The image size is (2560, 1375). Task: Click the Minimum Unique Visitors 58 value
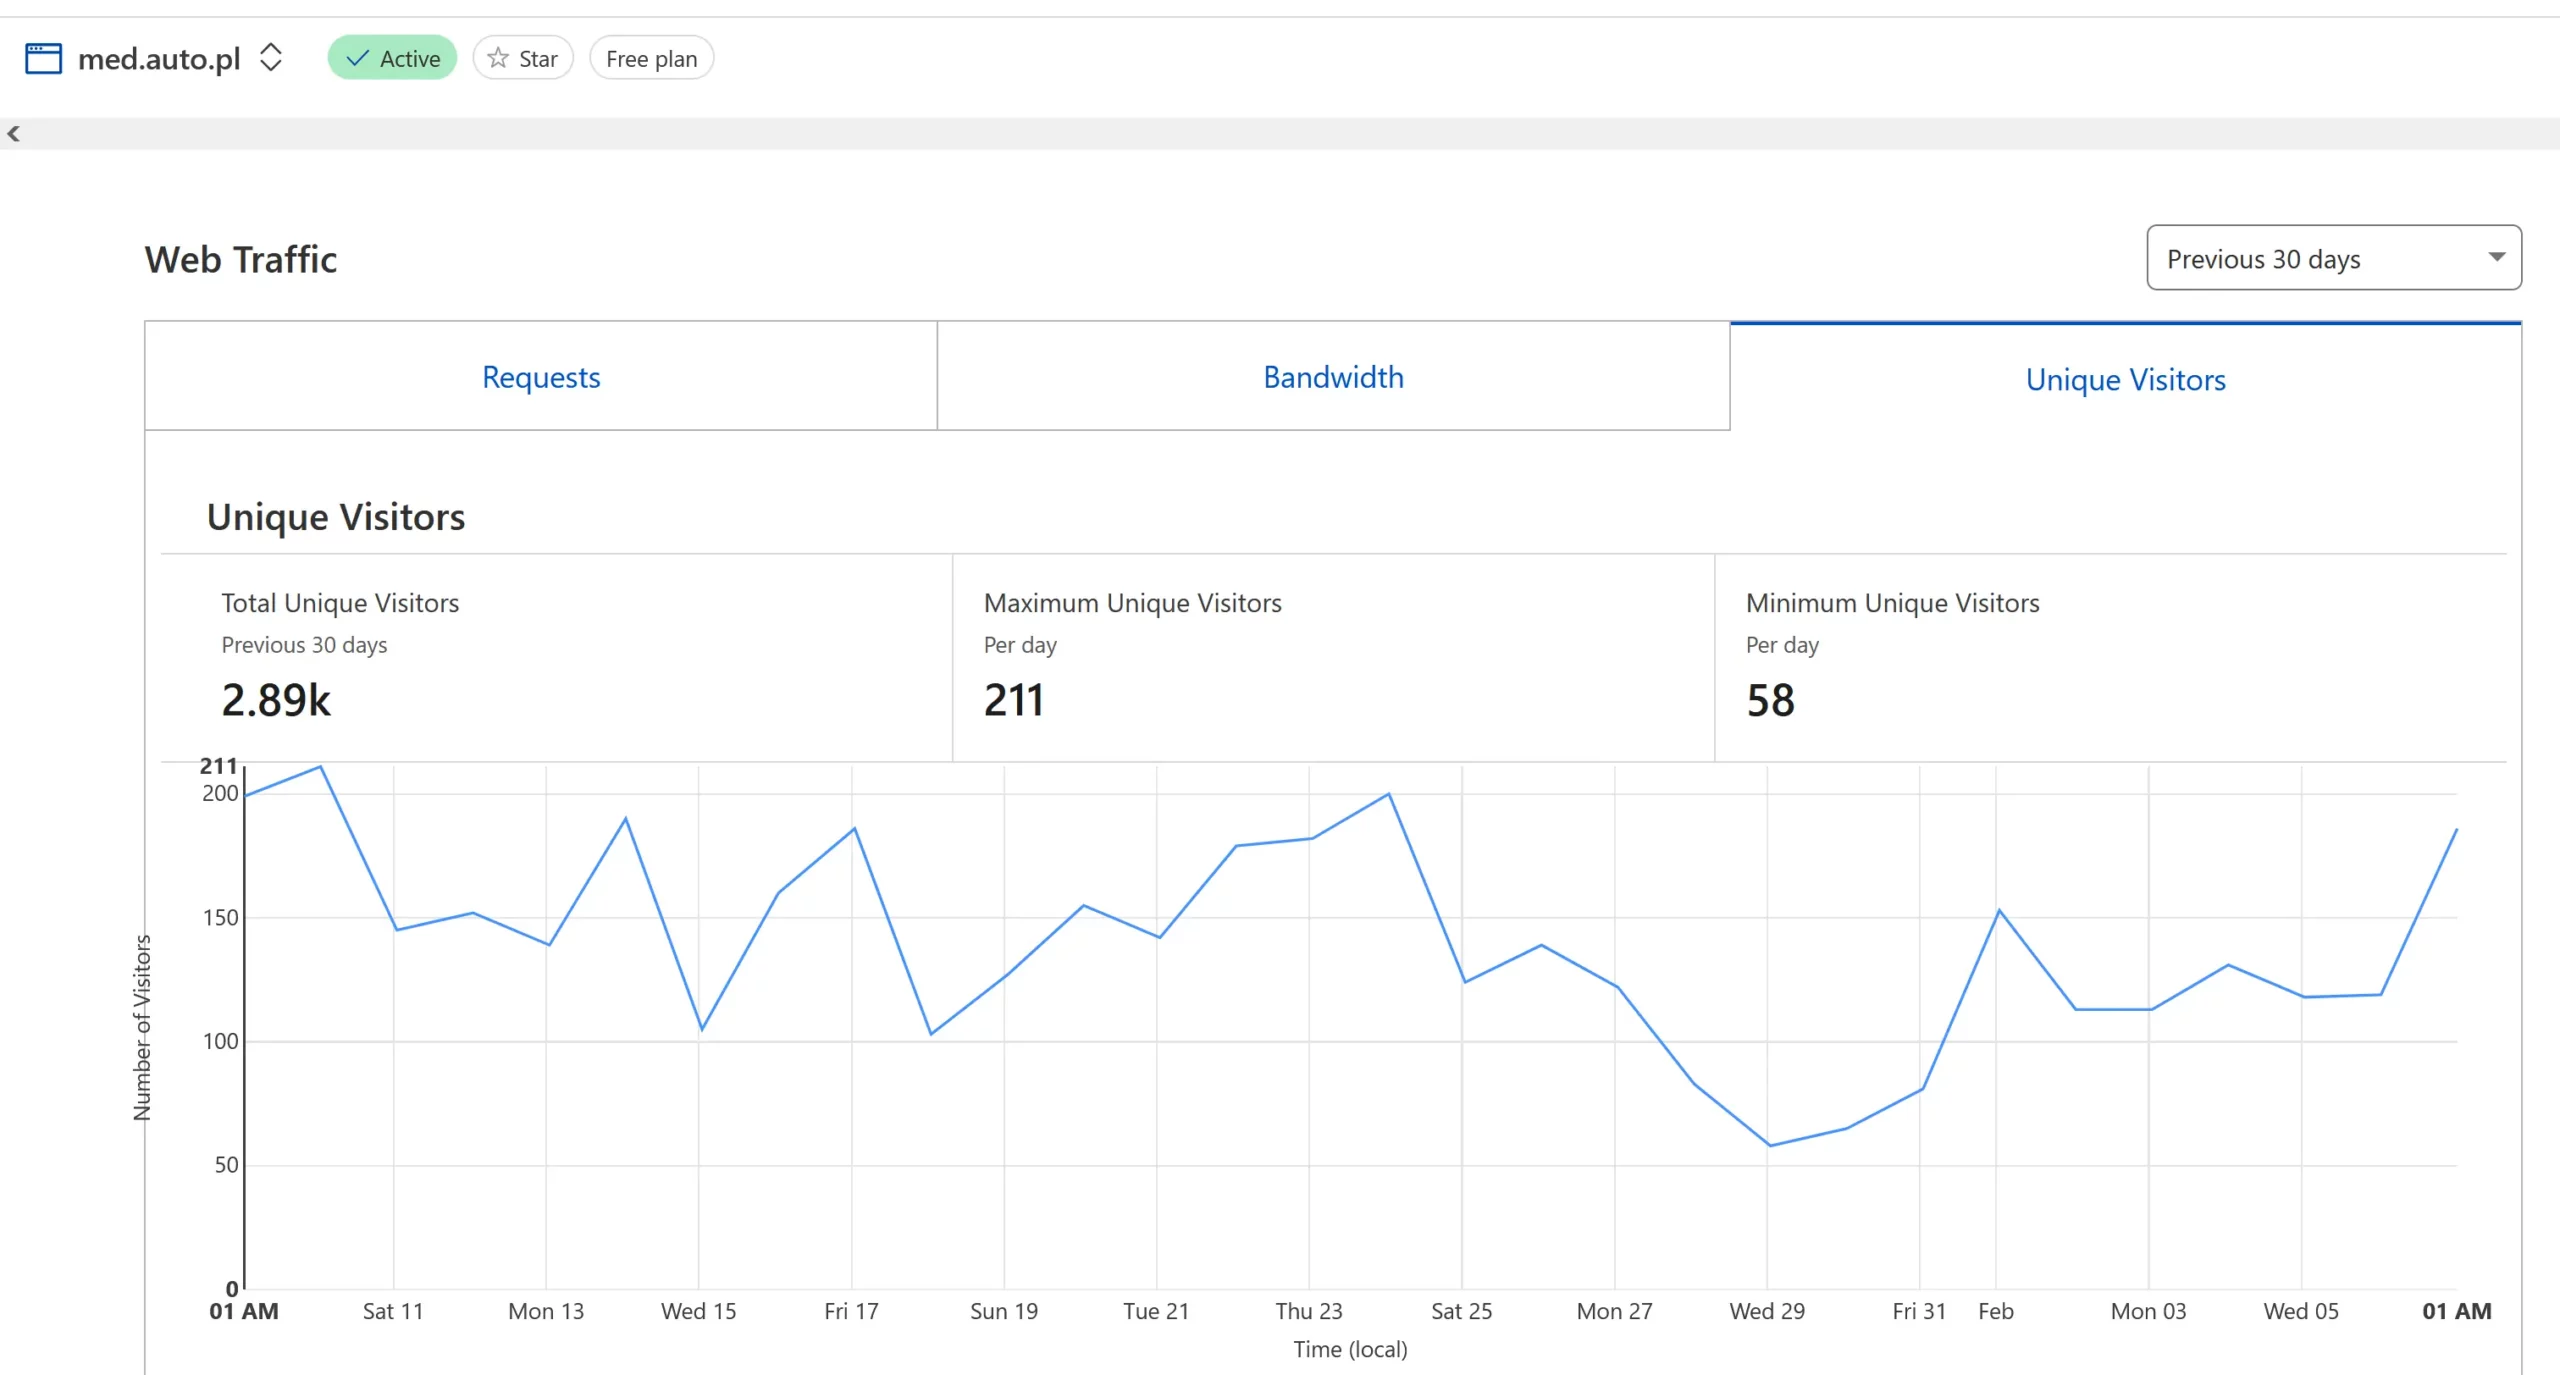(x=1770, y=700)
